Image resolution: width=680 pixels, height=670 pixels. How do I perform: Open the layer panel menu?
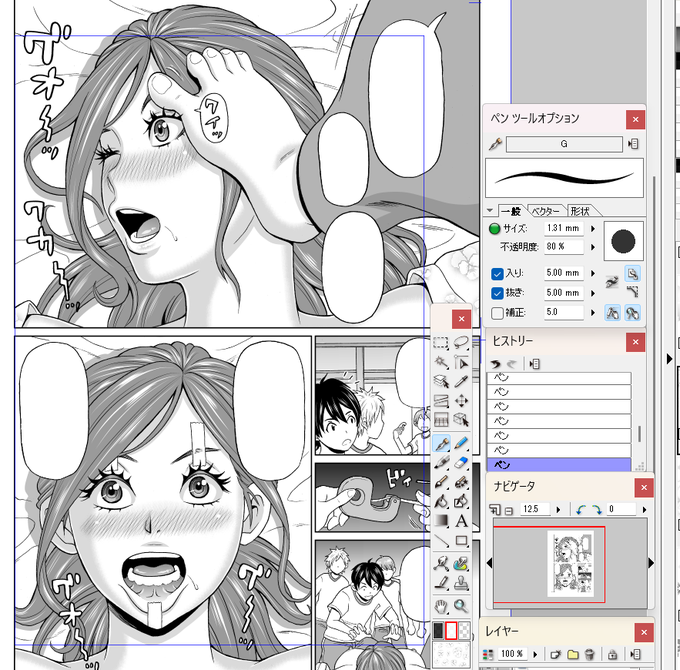pos(636,654)
